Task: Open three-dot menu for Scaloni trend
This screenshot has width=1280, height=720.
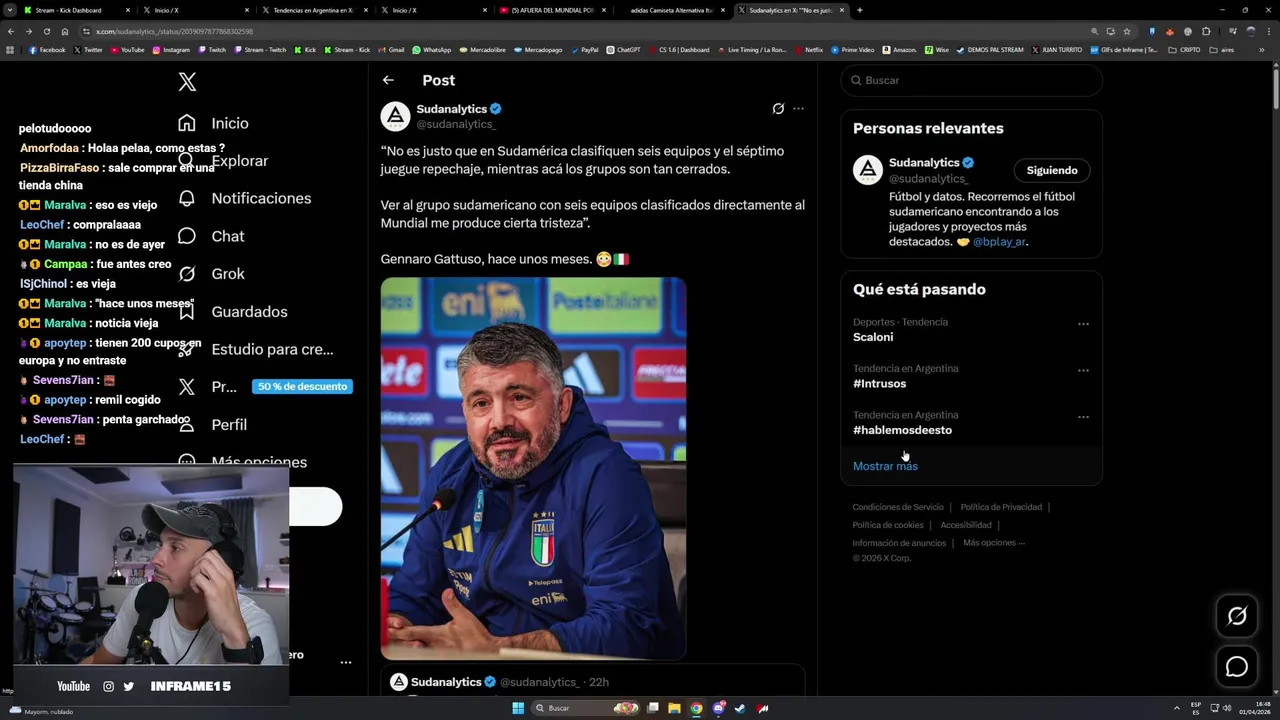Action: [1083, 324]
